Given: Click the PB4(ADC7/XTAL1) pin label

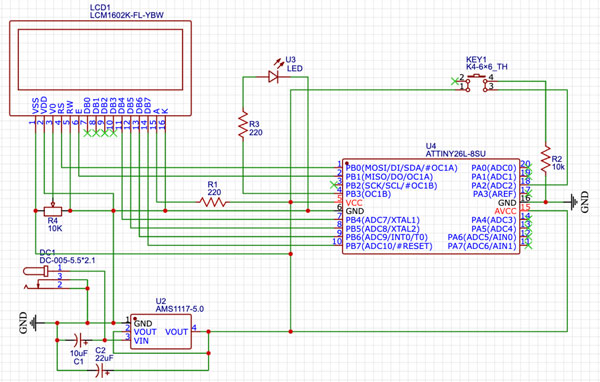Looking at the screenshot, I should tap(382, 220).
